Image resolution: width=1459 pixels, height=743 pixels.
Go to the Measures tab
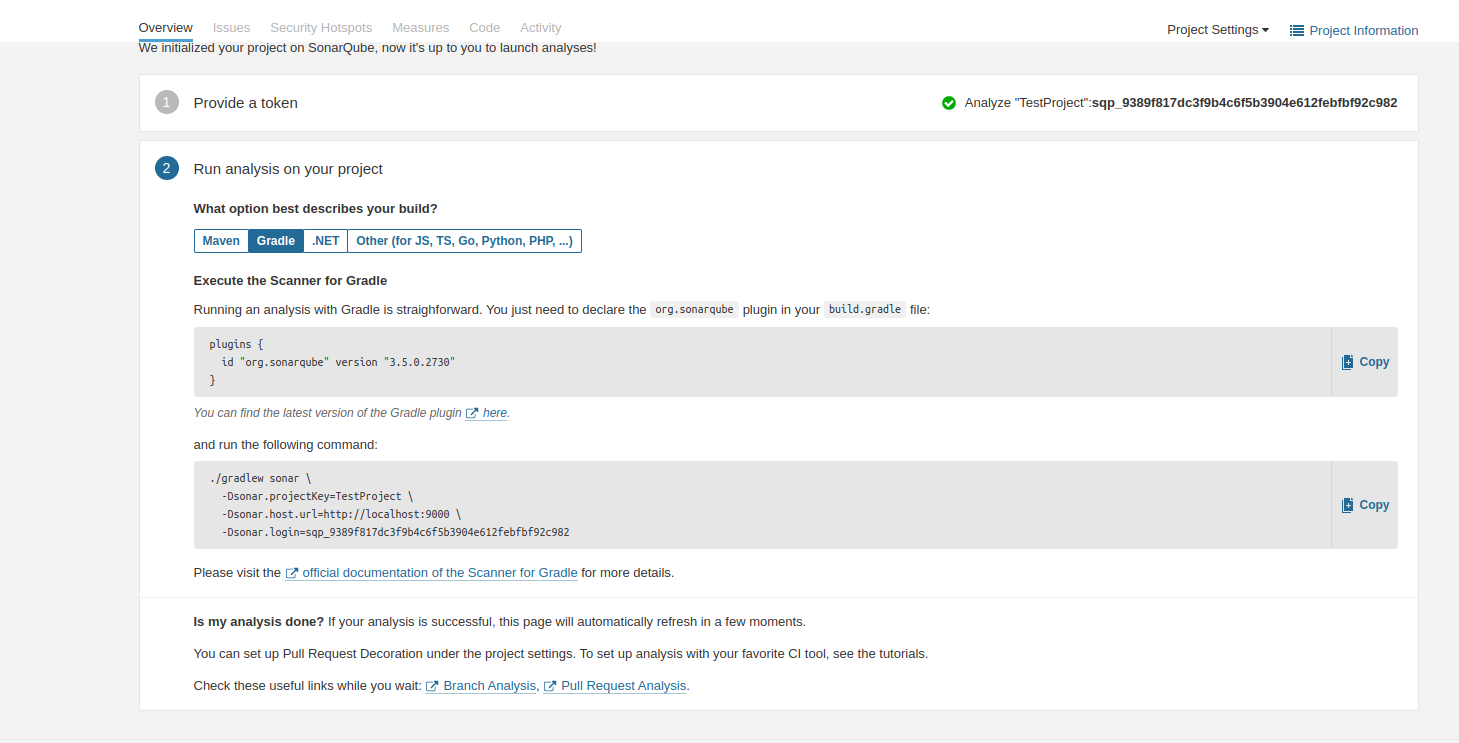point(420,28)
